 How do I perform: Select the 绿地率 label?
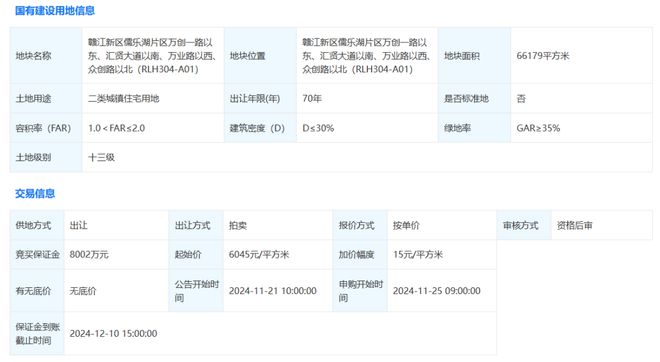click(457, 128)
